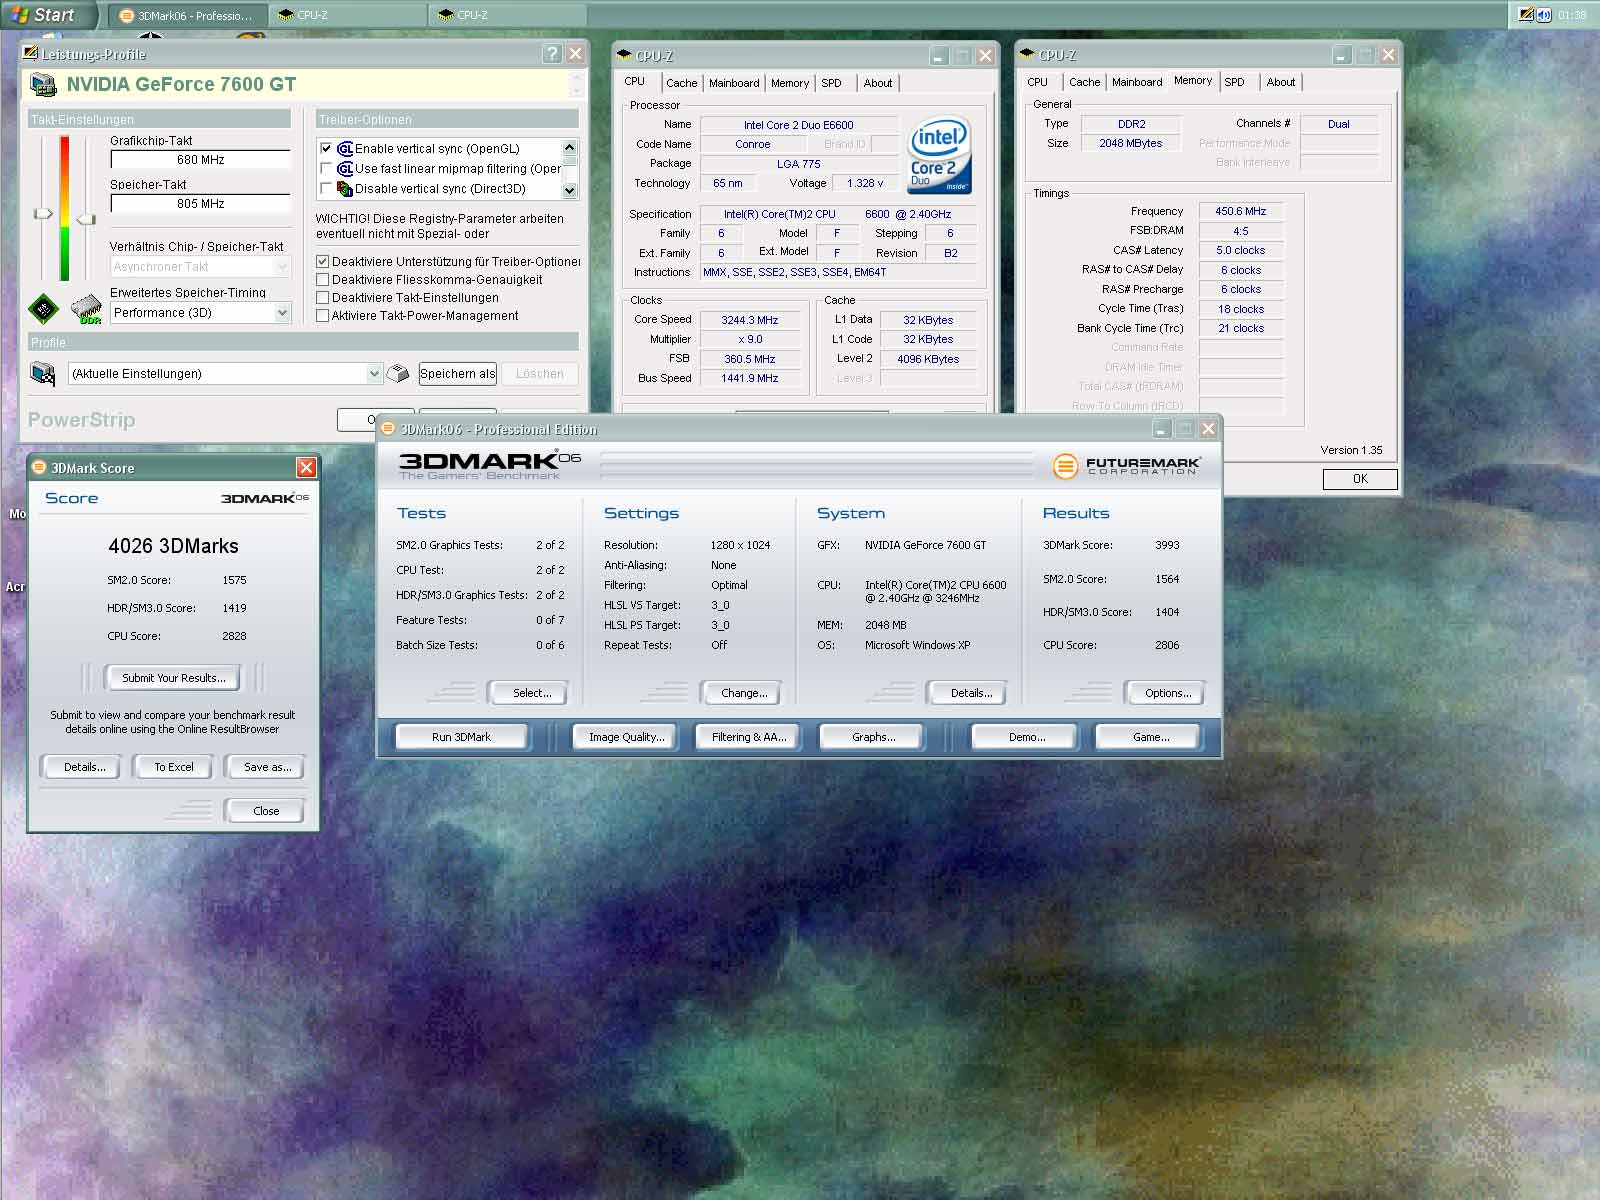Click Close button in the 3DMark Score window

[266, 811]
